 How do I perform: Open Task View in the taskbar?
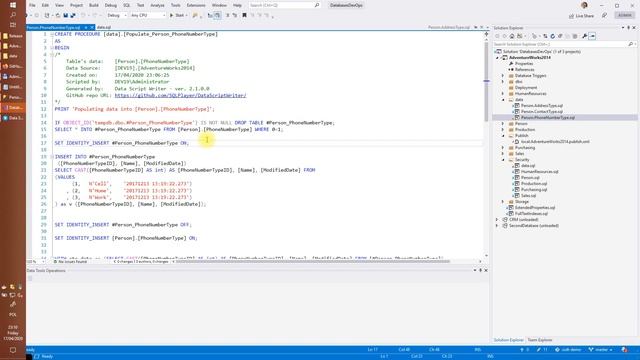point(13,25)
